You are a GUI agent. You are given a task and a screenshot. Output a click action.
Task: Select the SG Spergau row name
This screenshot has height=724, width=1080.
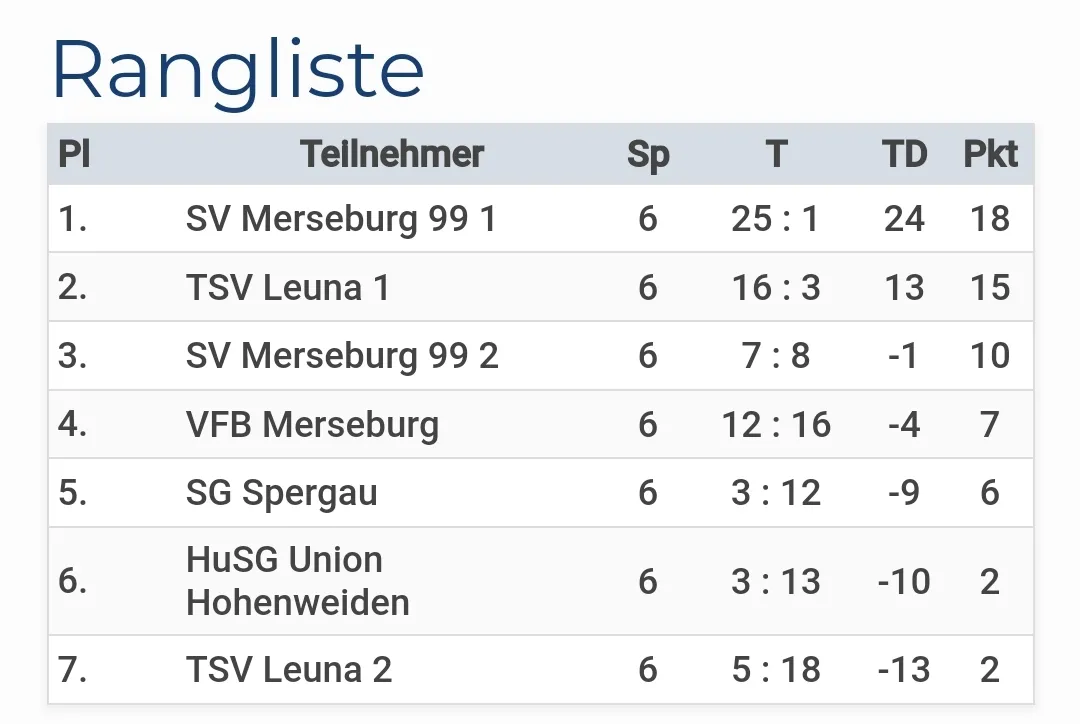[x=281, y=493]
